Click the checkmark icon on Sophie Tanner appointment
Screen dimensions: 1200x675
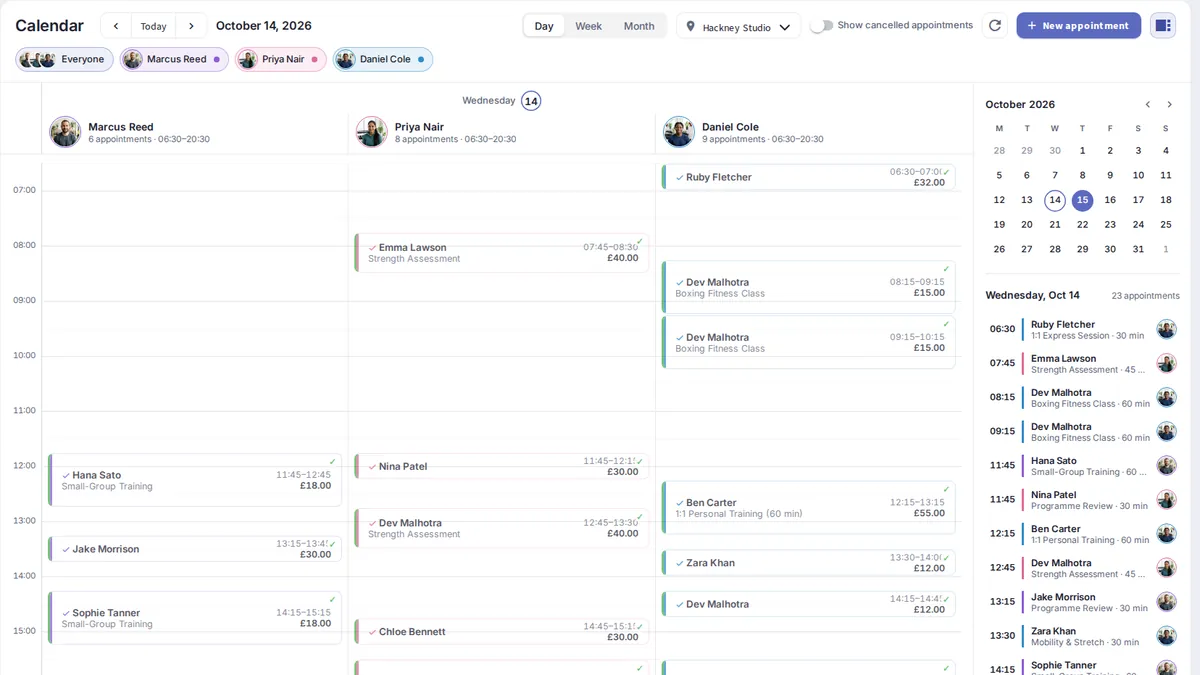[66, 613]
